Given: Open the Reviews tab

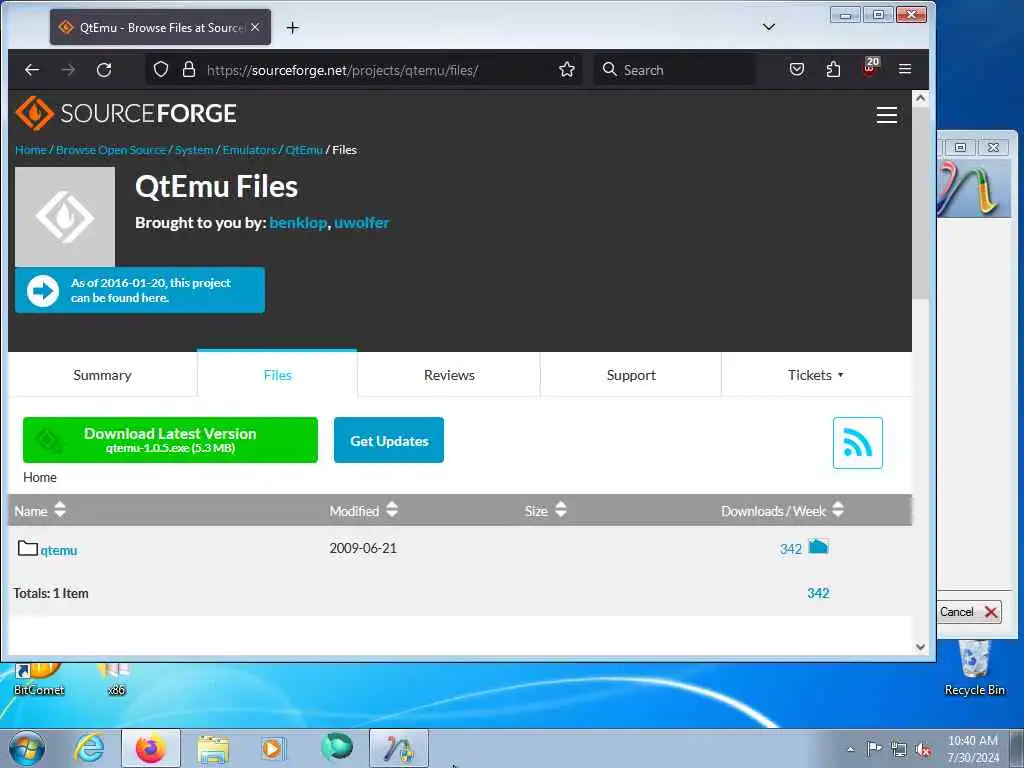Looking at the screenshot, I should [449, 375].
